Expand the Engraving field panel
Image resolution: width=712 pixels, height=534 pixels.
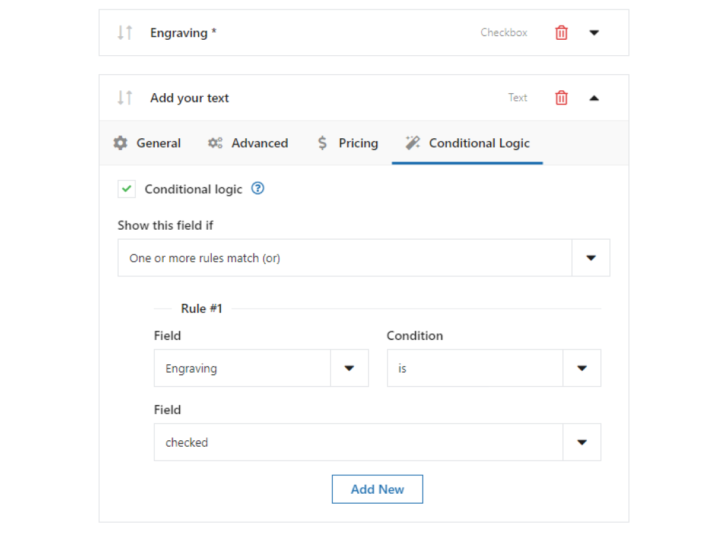tap(594, 33)
